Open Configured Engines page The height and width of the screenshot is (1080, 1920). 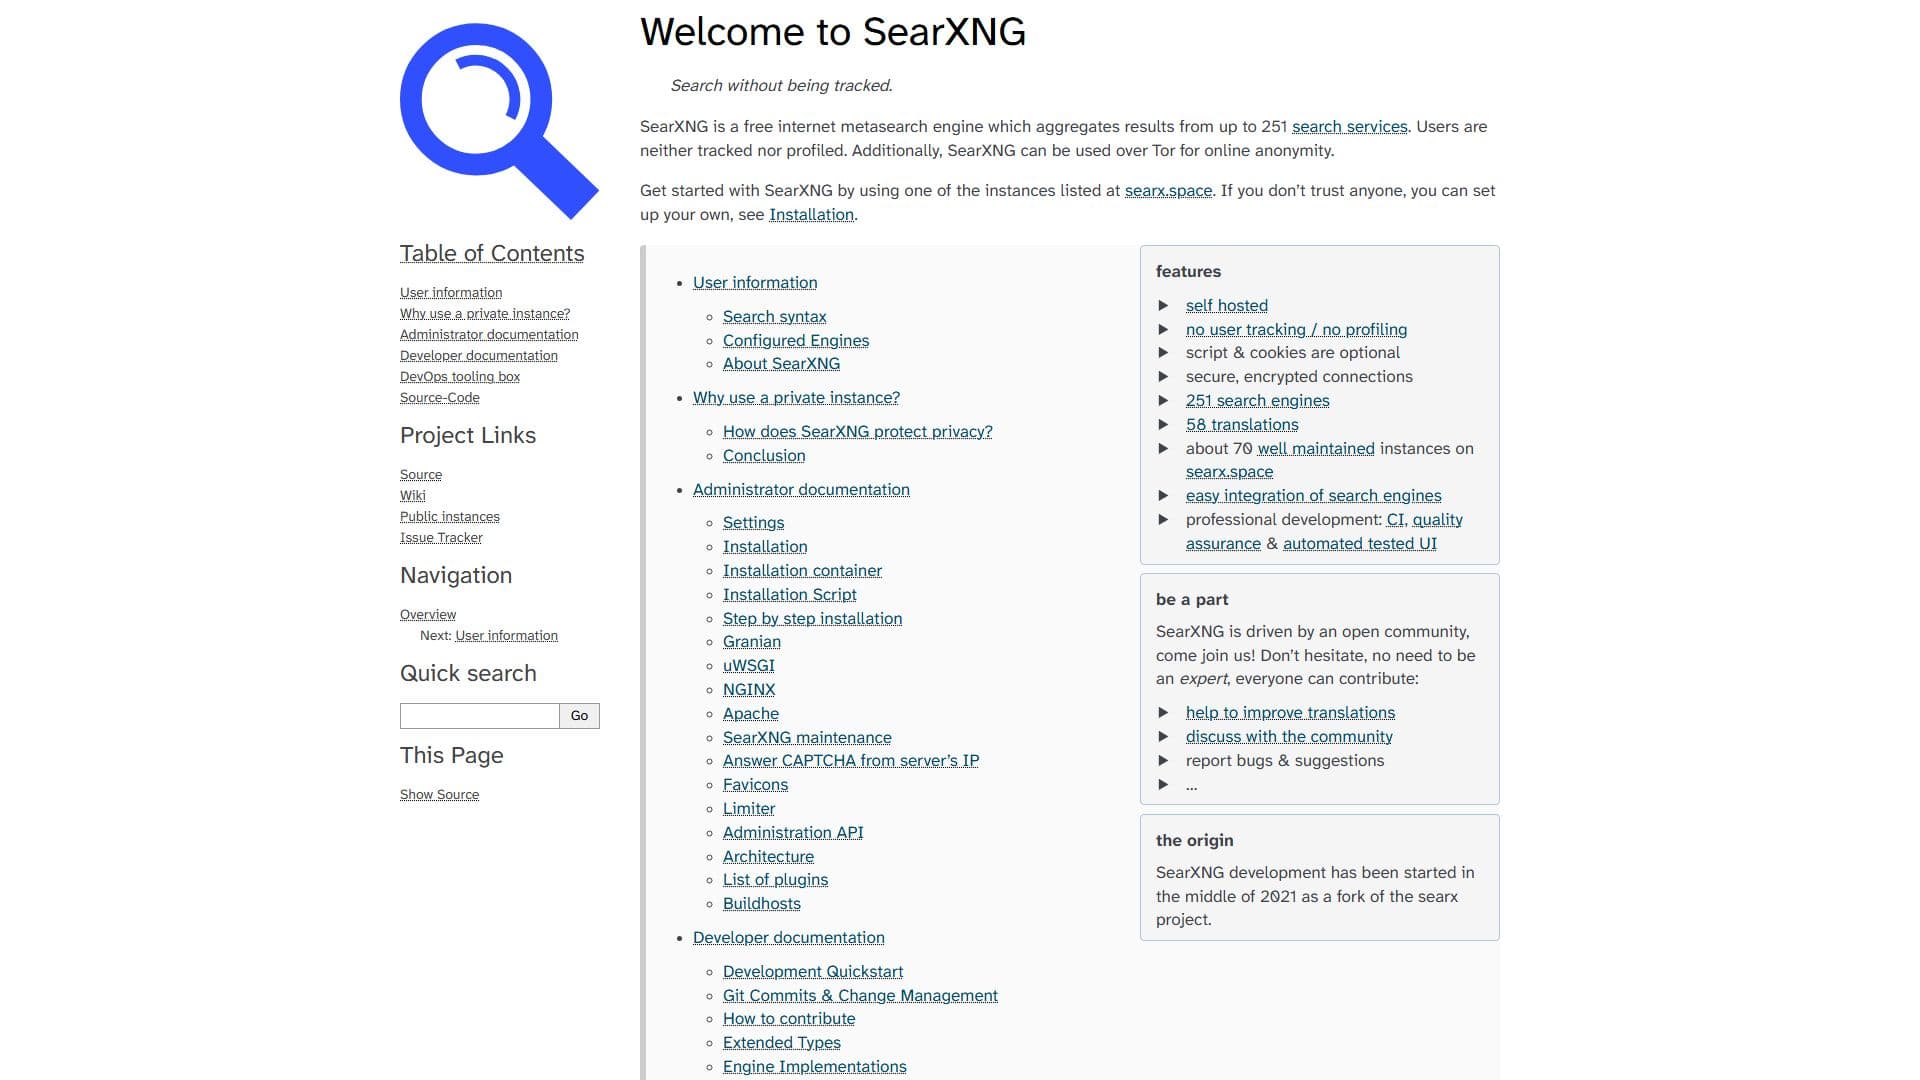click(796, 341)
